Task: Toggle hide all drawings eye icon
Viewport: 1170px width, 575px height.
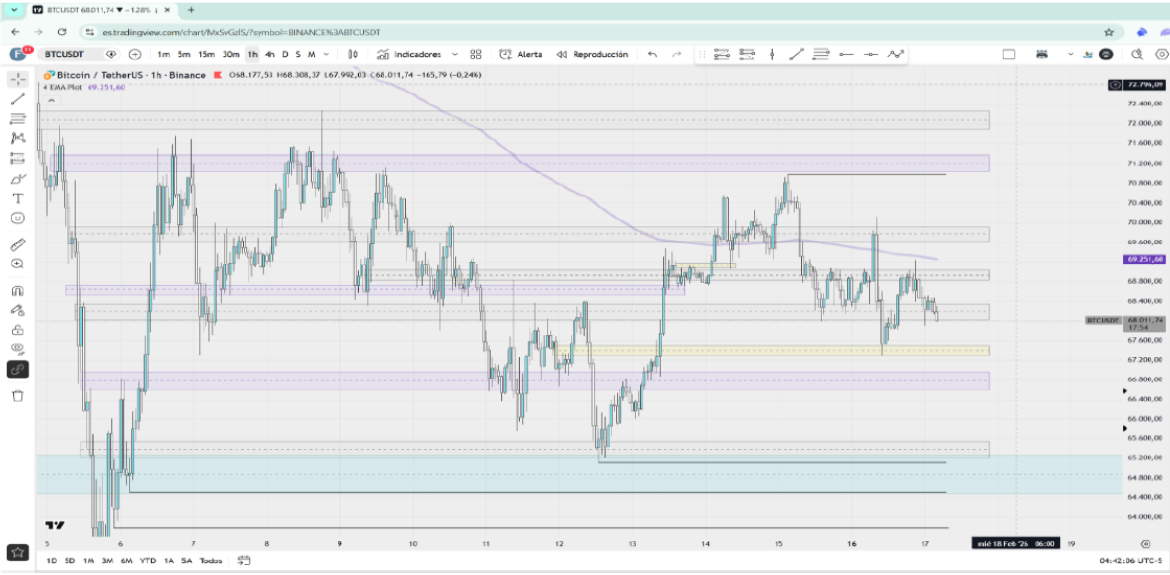Action: pyautogui.click(x=17, y=348)
